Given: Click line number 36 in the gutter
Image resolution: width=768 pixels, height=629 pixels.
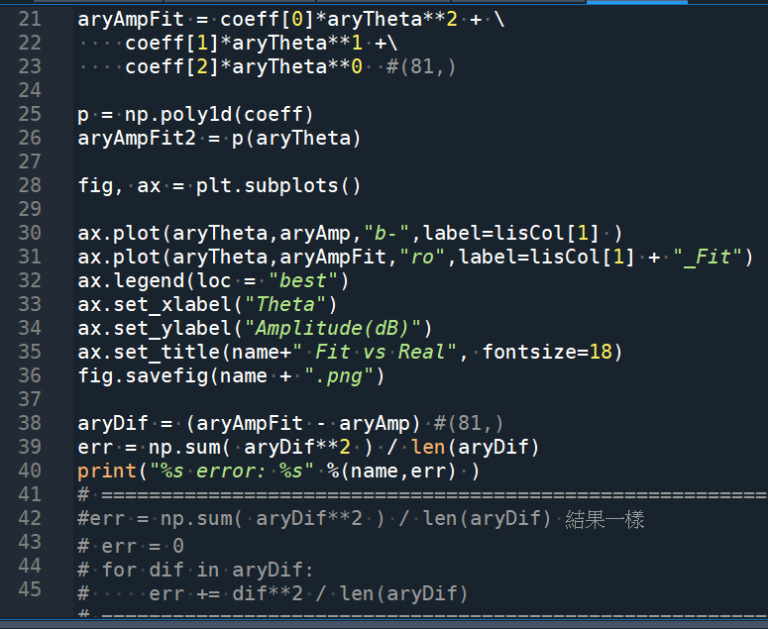Looking at the screenshot, I should tap(30, 376).
